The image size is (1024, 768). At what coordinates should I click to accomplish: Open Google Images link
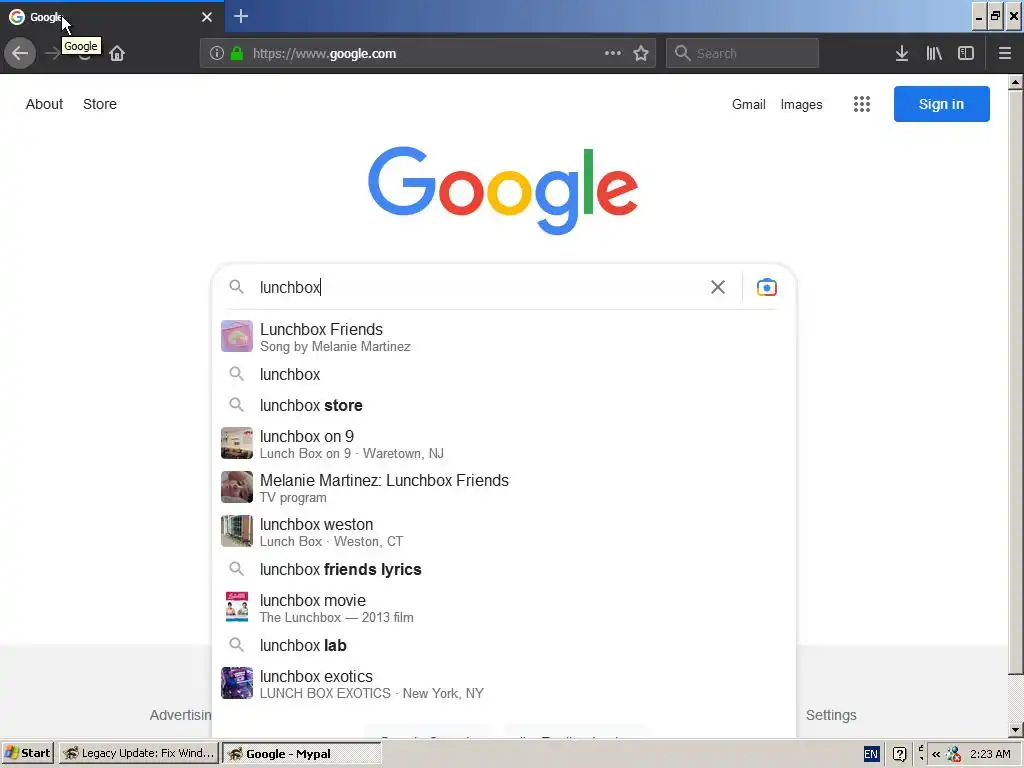click(801, 104)
